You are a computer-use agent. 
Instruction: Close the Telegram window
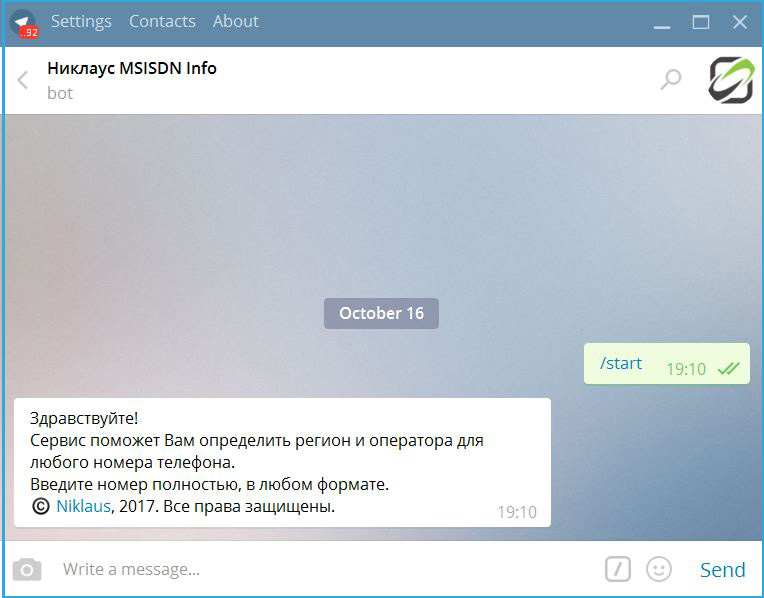tap(740, 22)
